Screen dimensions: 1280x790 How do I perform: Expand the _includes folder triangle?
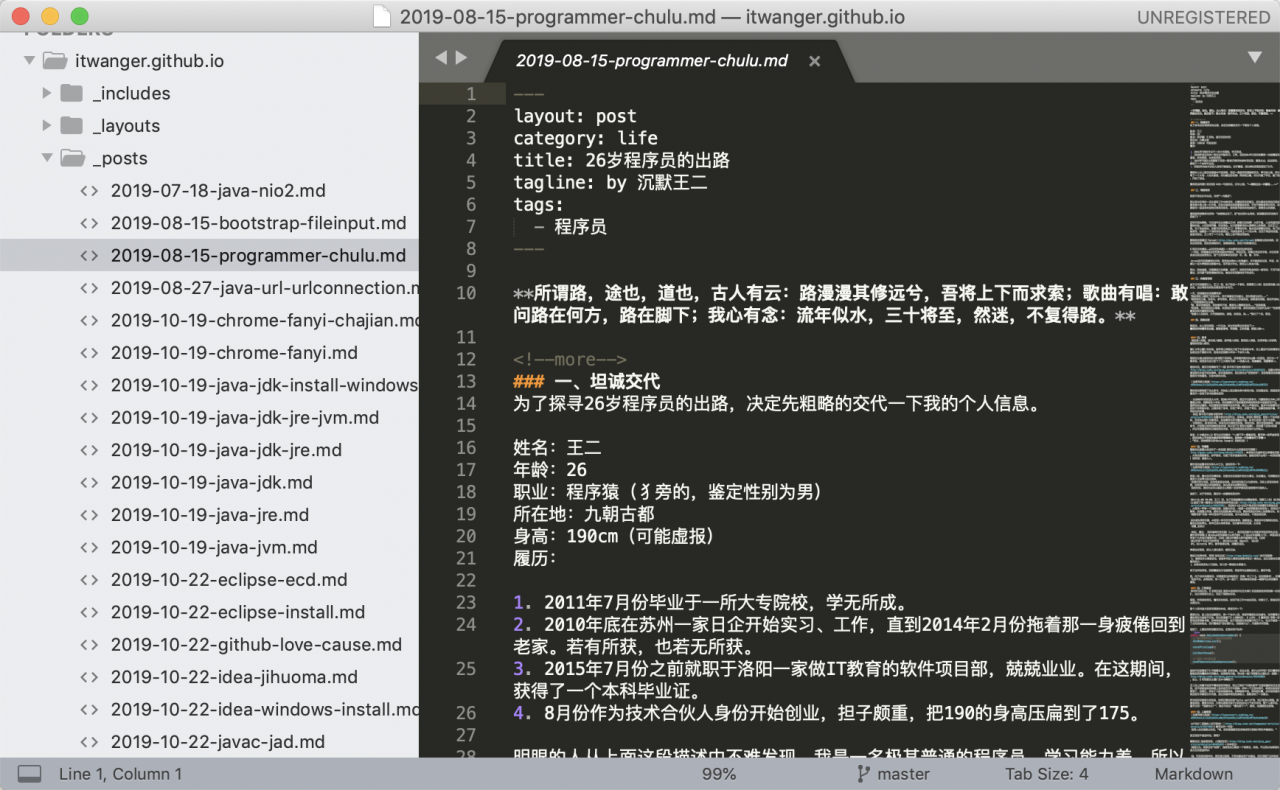click(x=46, y=93)
